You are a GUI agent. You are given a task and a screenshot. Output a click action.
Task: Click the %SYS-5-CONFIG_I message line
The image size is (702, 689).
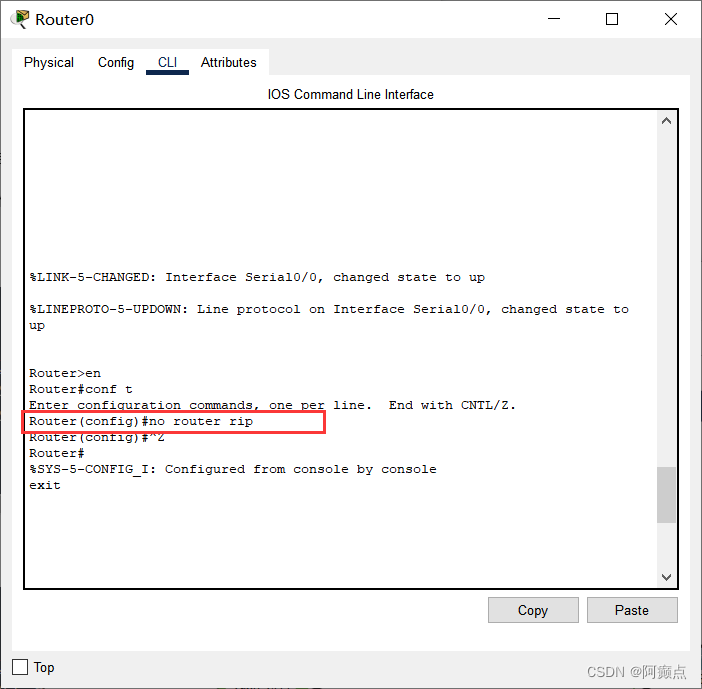click(x=233, y=469)
